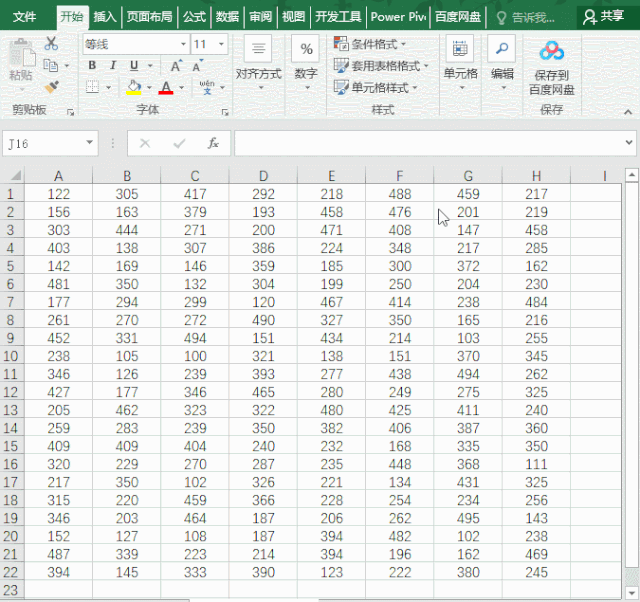Open the font size dropdown 11
The height and width of the screenshot is (602, 640).
(x=221, y=44)
